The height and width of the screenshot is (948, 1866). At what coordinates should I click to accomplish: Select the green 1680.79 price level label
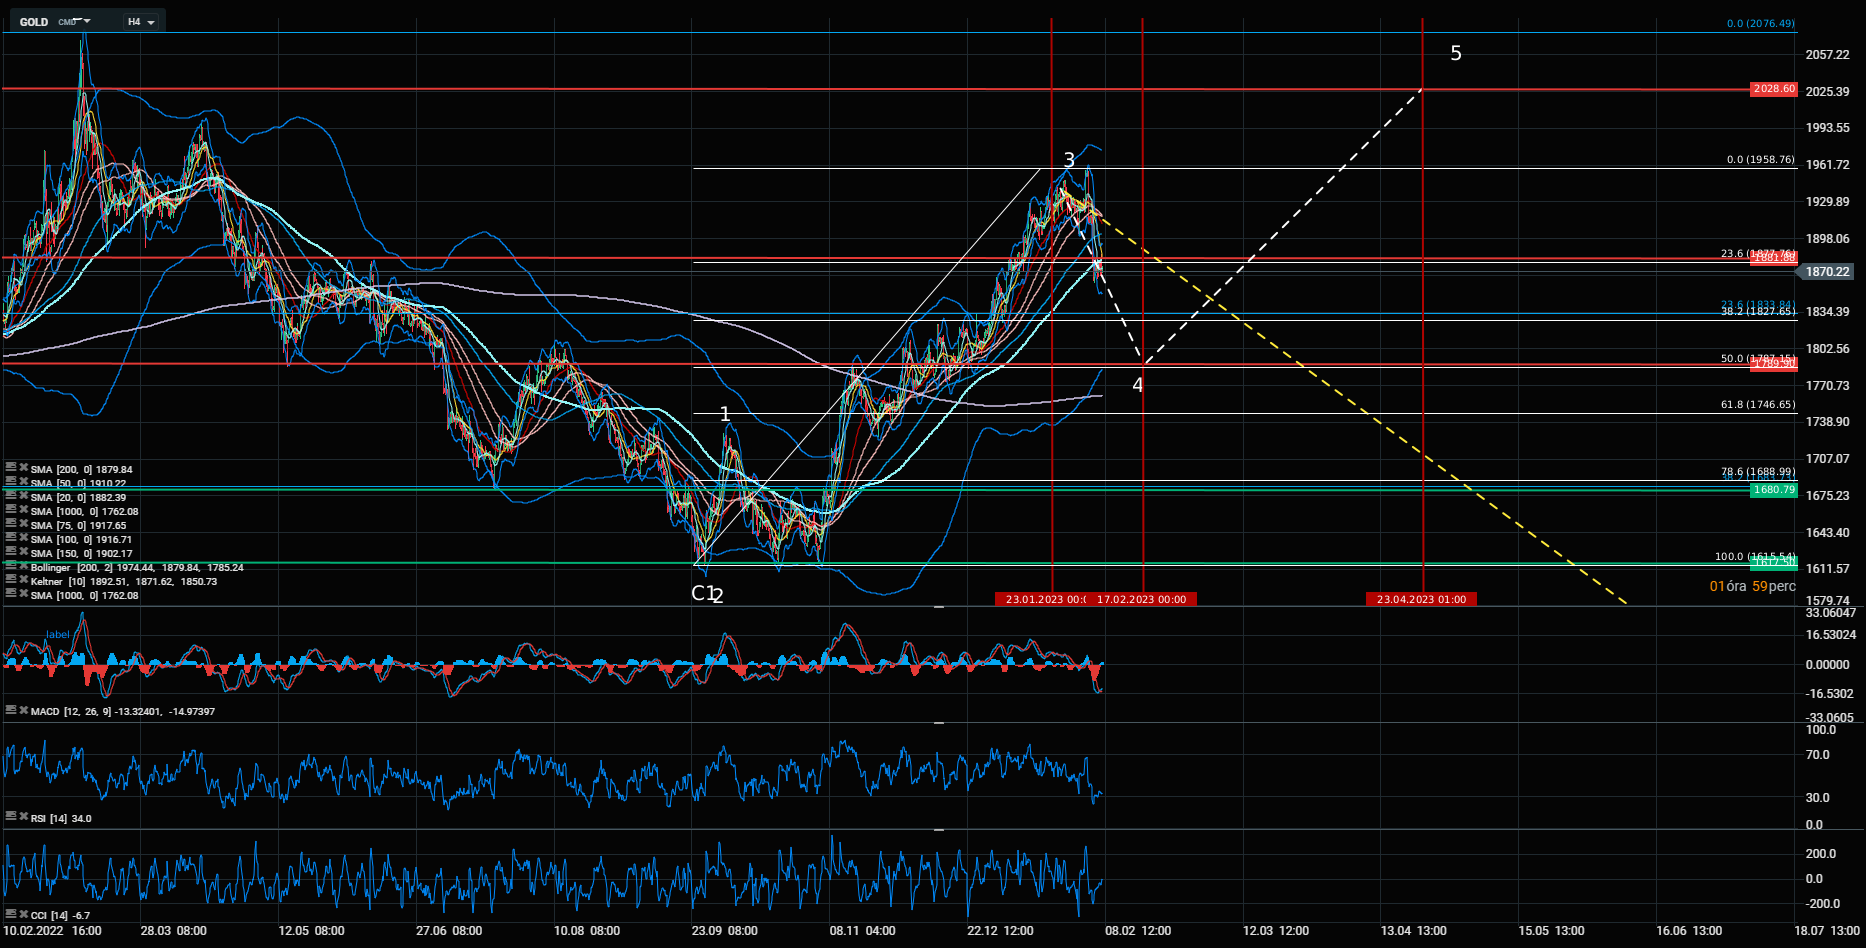pos(1773,490)
